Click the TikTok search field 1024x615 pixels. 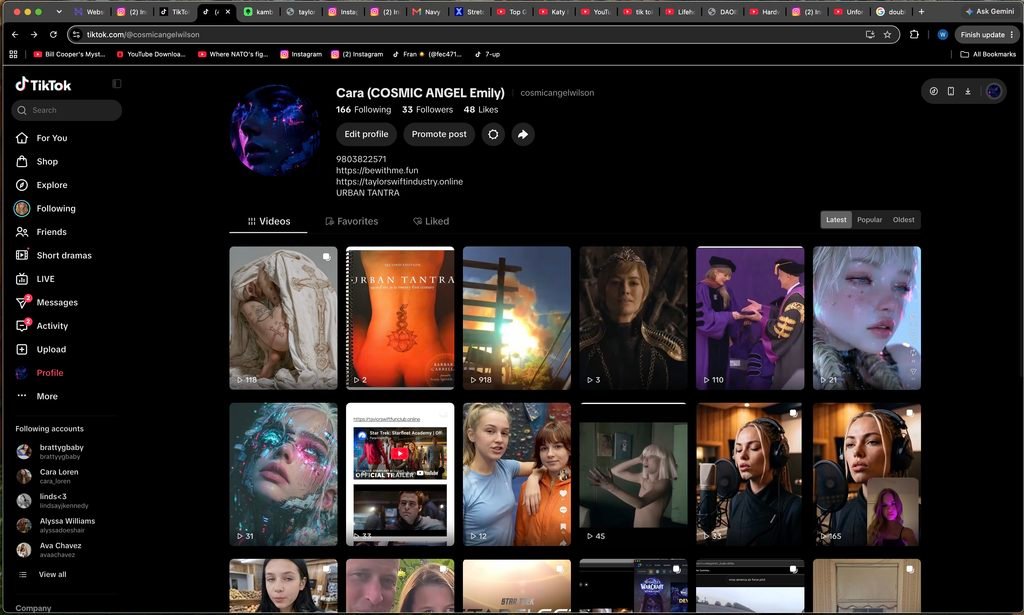[67, 110]
